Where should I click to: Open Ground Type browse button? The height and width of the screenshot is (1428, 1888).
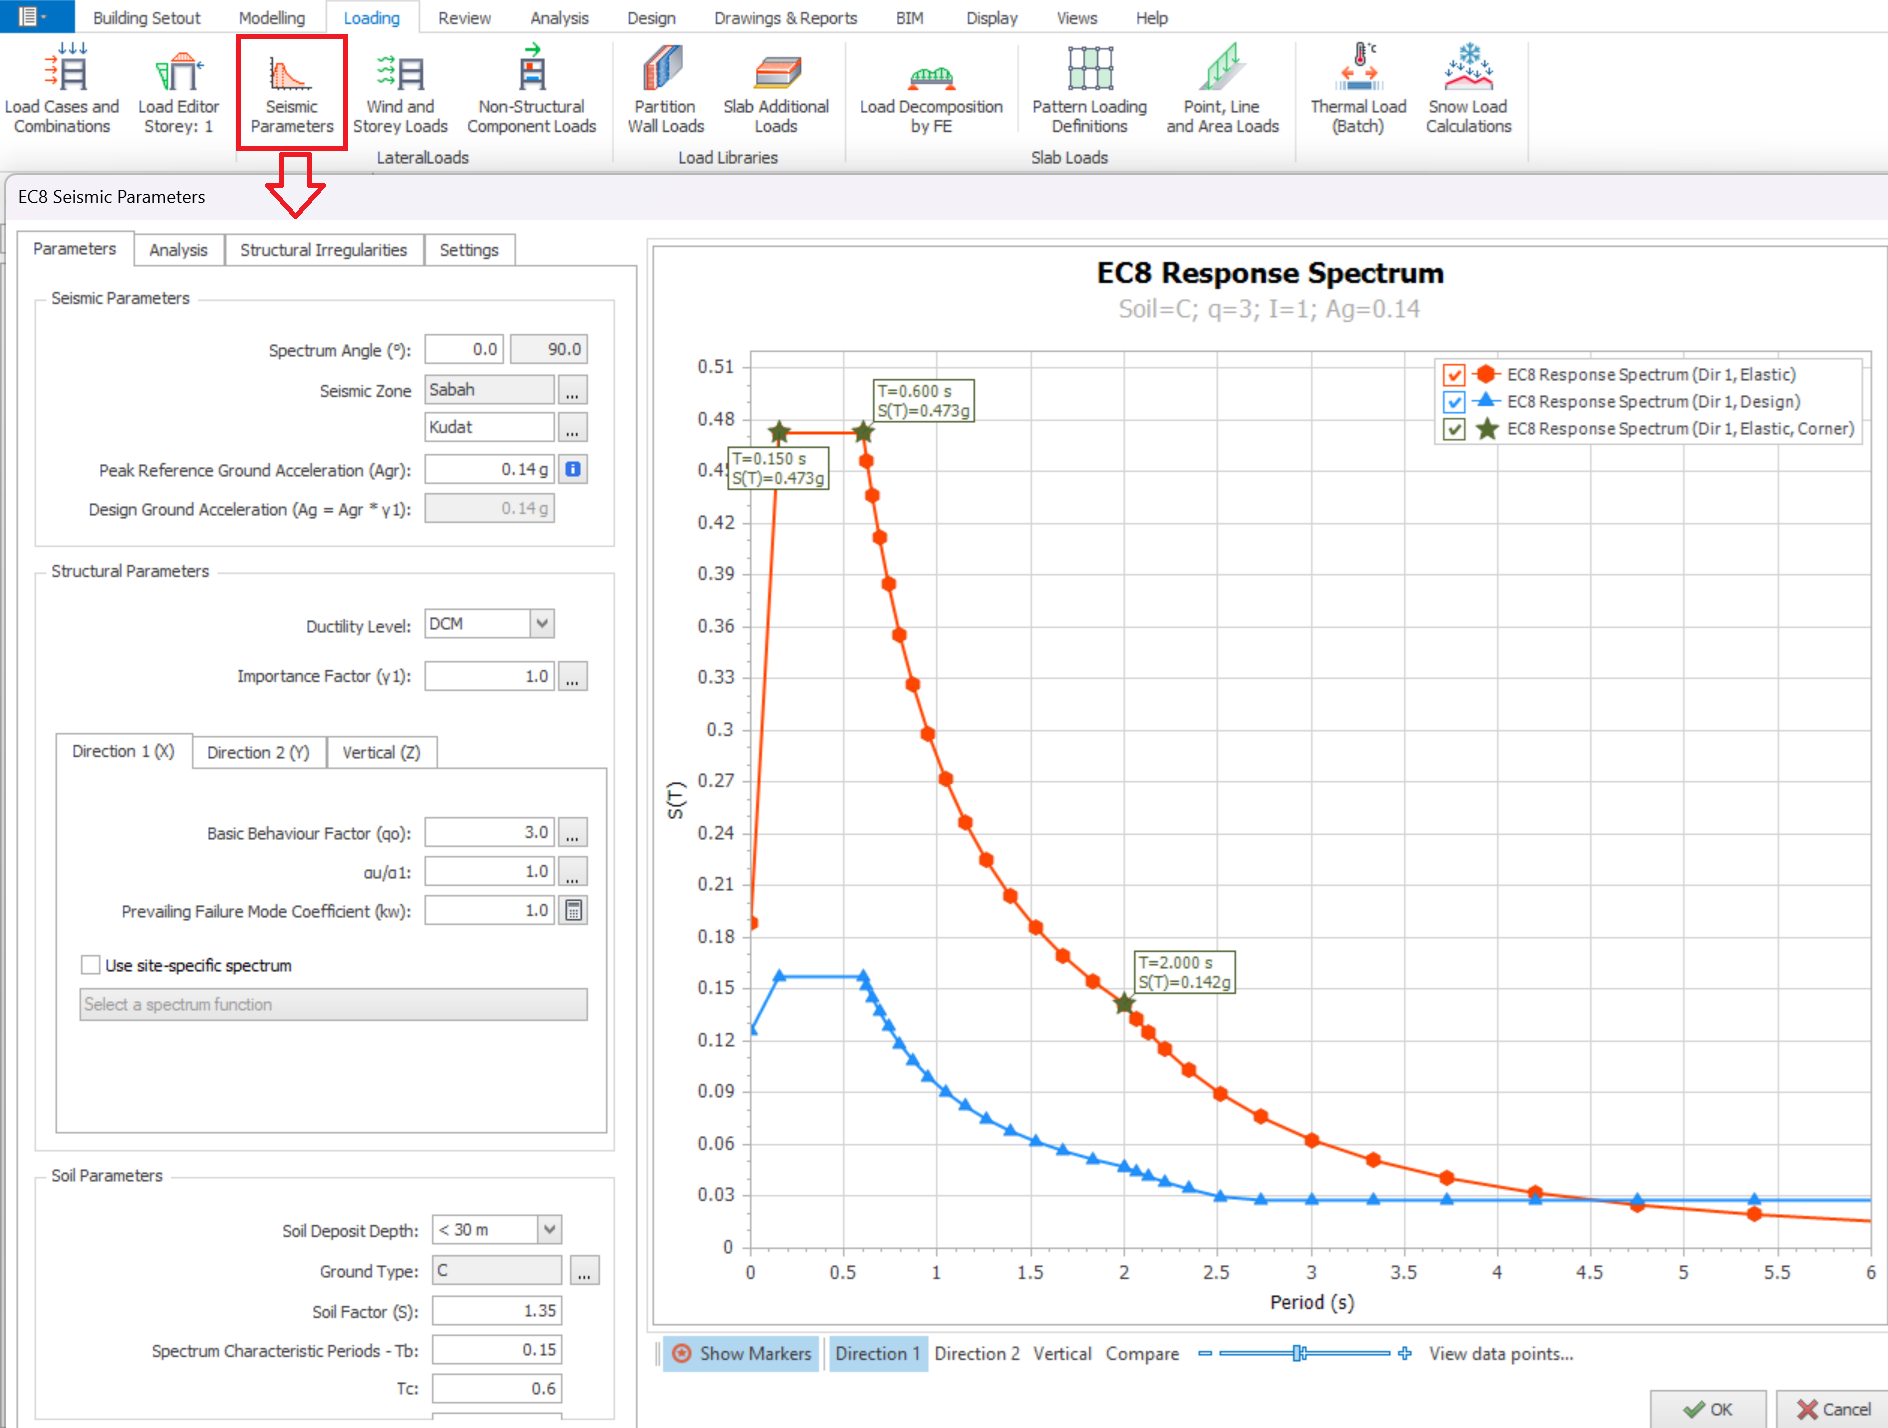click(x=584, y=1271)
